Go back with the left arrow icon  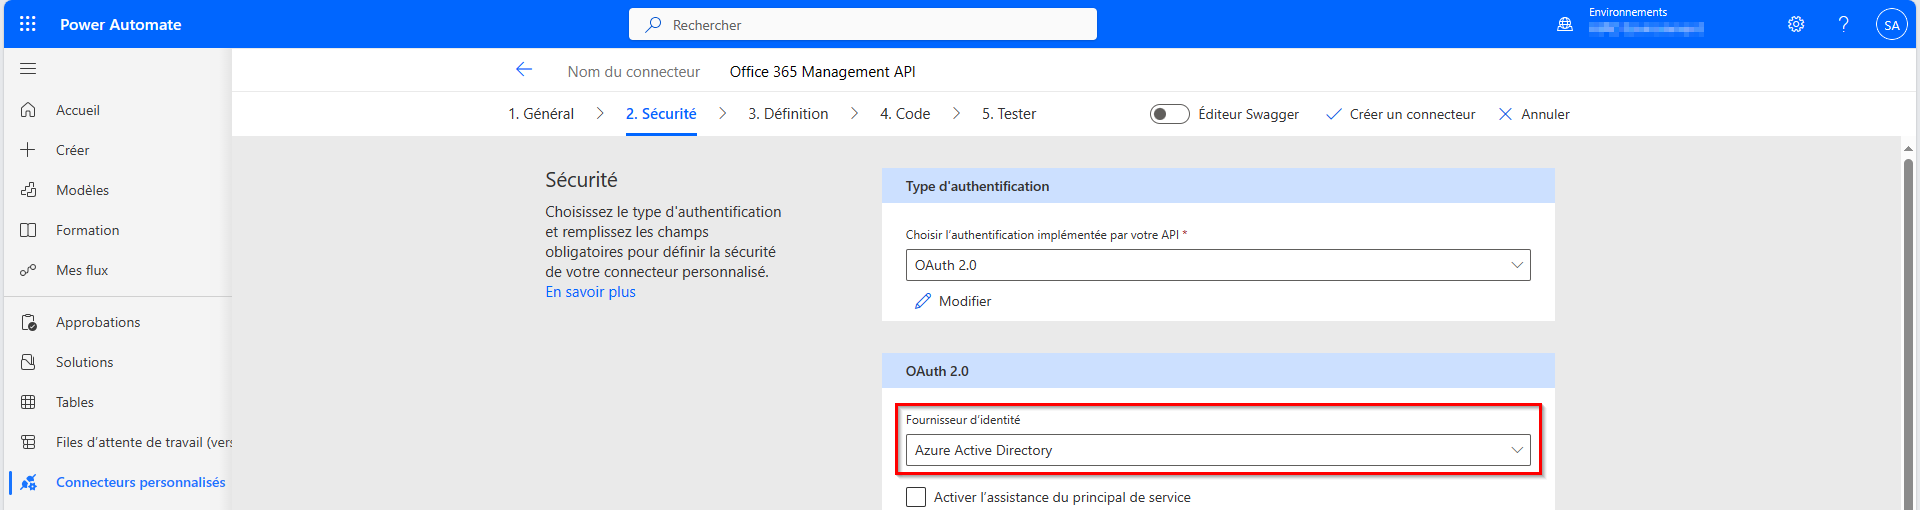pos(524,70)
